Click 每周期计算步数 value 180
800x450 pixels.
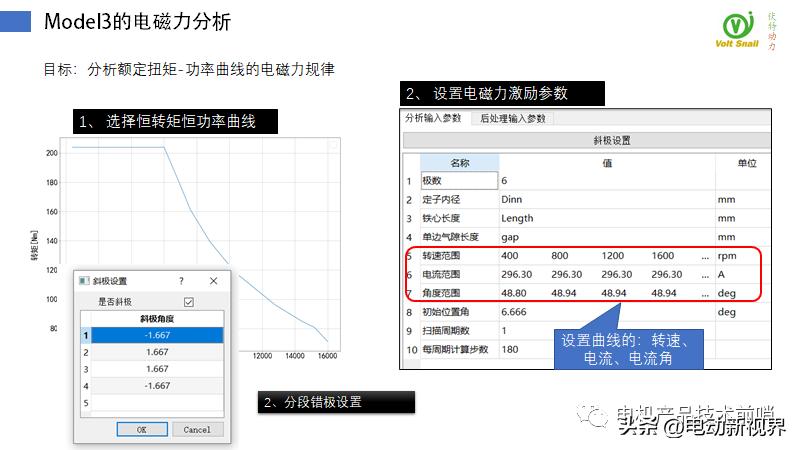coord(510,349)
